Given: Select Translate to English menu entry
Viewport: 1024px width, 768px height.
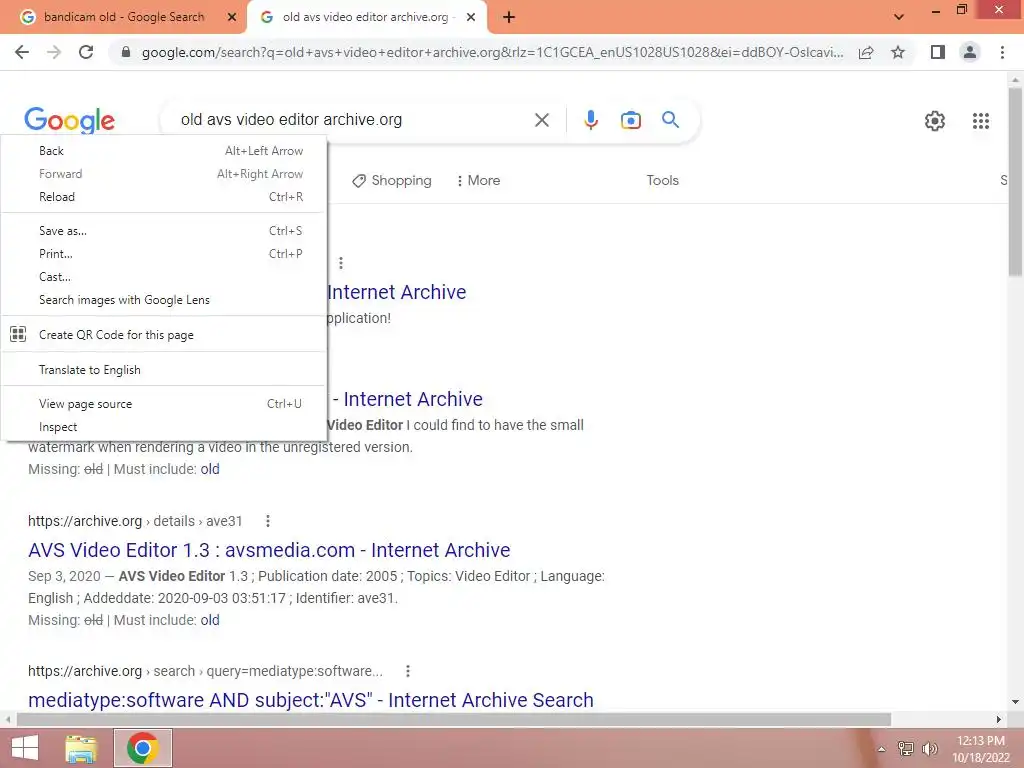Looking at the screenshot, I should [x=163, y=370].
